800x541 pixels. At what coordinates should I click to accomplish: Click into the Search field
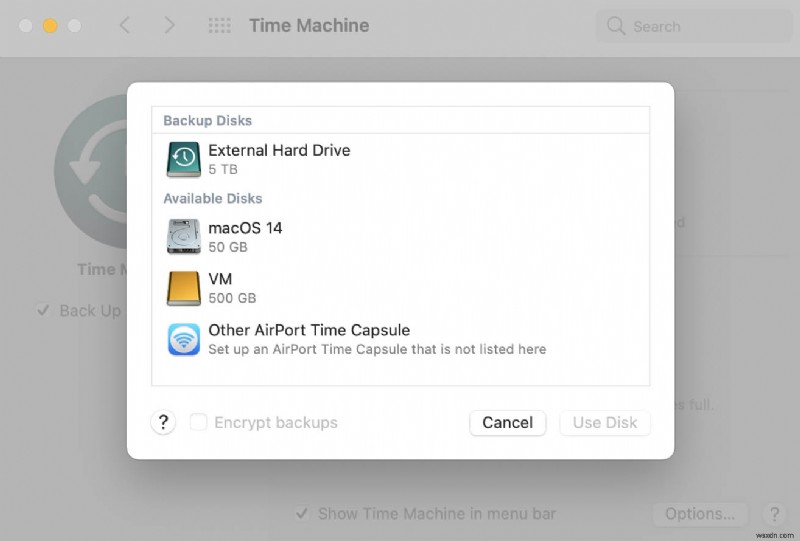tap(694, 26)
